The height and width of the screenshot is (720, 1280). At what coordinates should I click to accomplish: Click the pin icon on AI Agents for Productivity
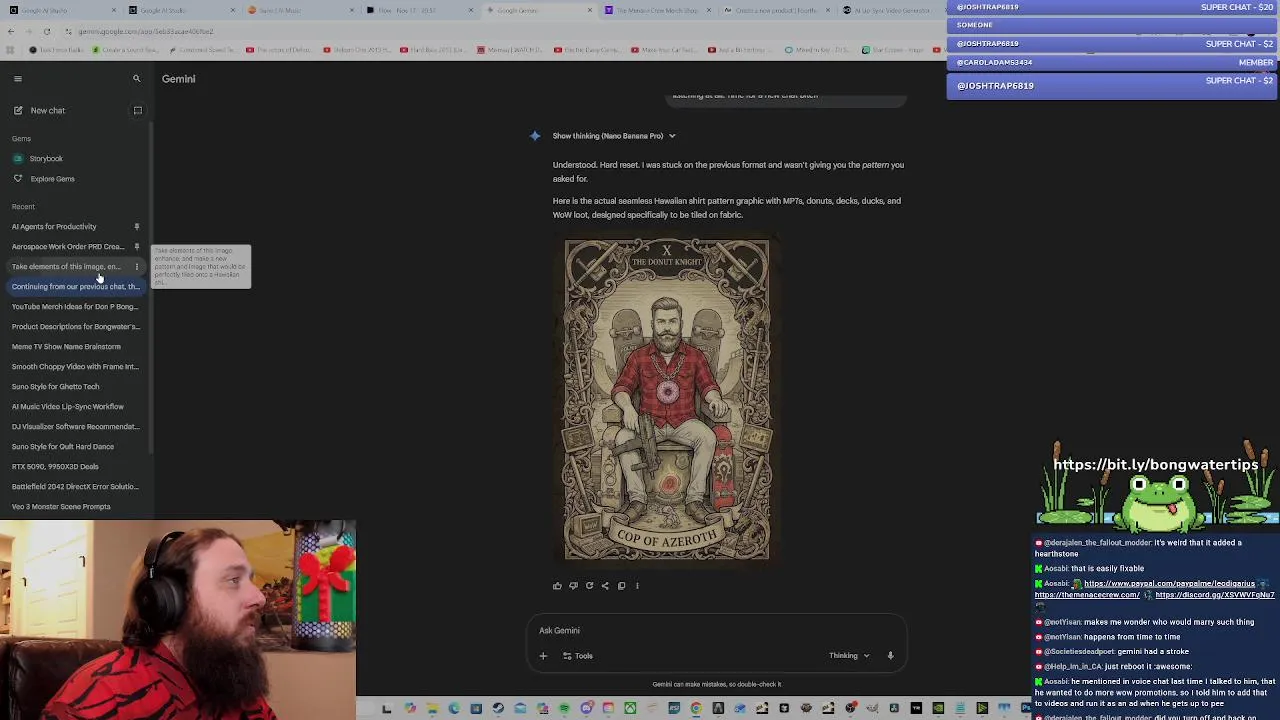tap(137, 226)
